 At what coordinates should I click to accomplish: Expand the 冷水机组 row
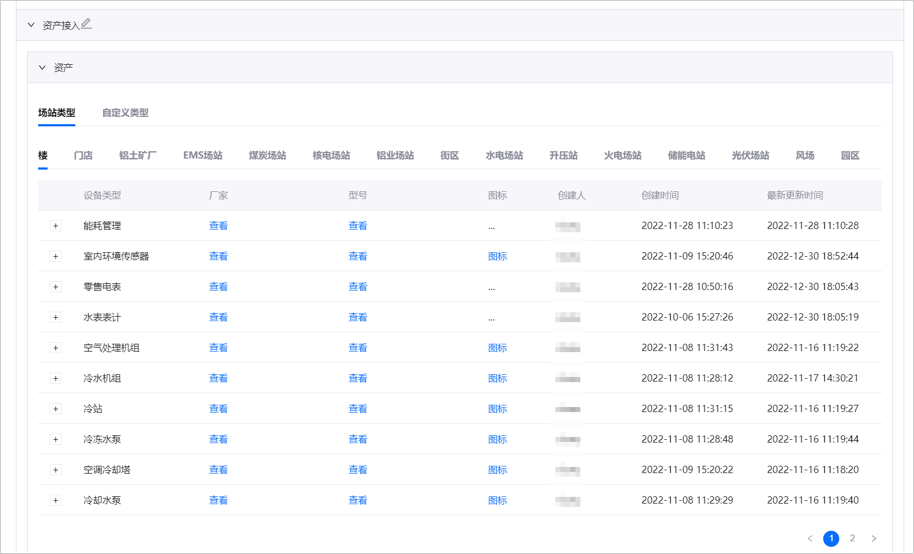click(x=56, y=379)
